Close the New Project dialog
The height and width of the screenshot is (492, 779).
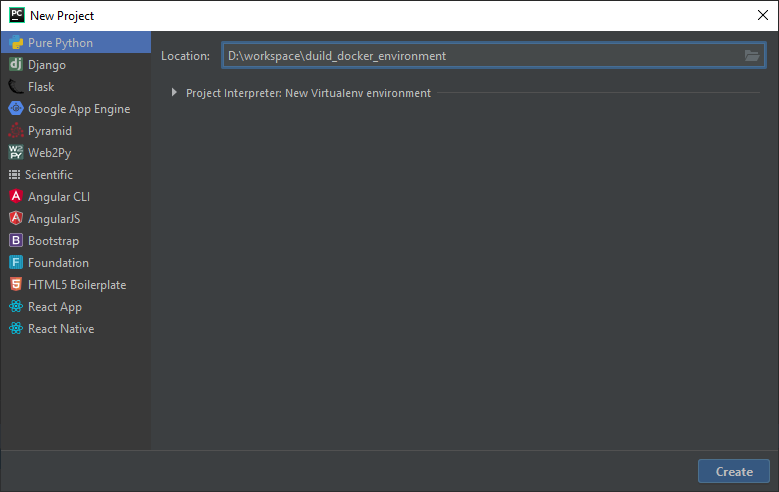[763, 15]
